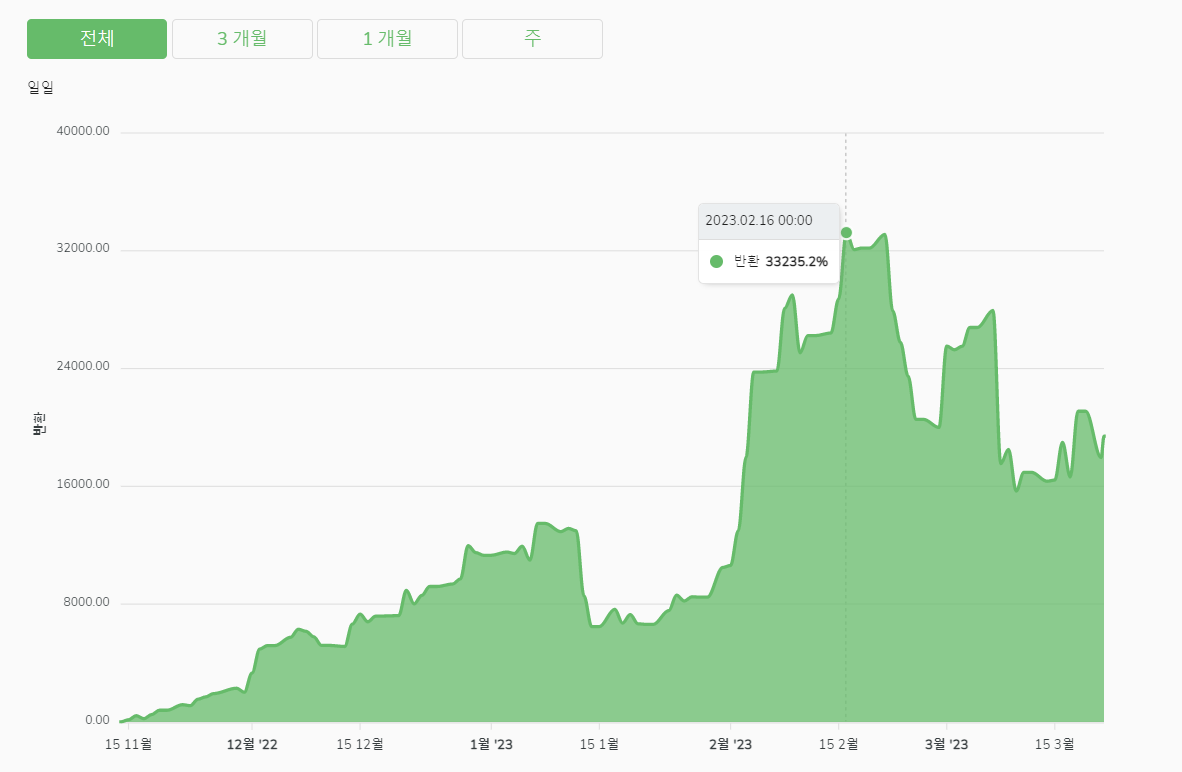Click the 일일 label above chart
Image resolution: width=1182 pixels, height=772 pixels.
point(41,87)
